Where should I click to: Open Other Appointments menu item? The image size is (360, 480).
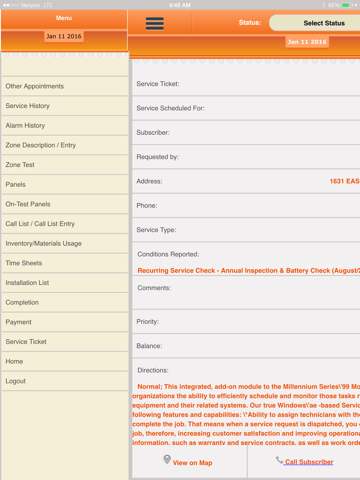(x=65, y=86)
